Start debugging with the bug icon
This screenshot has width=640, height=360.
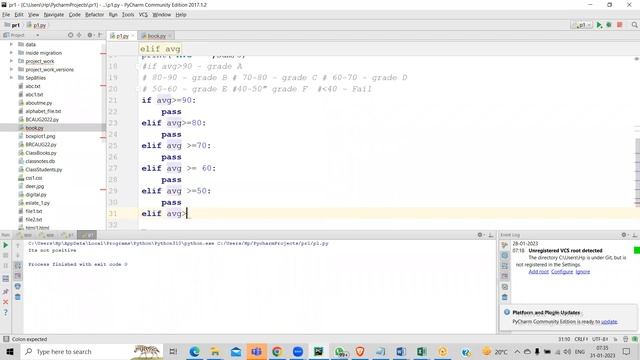(x=609, y=25)
